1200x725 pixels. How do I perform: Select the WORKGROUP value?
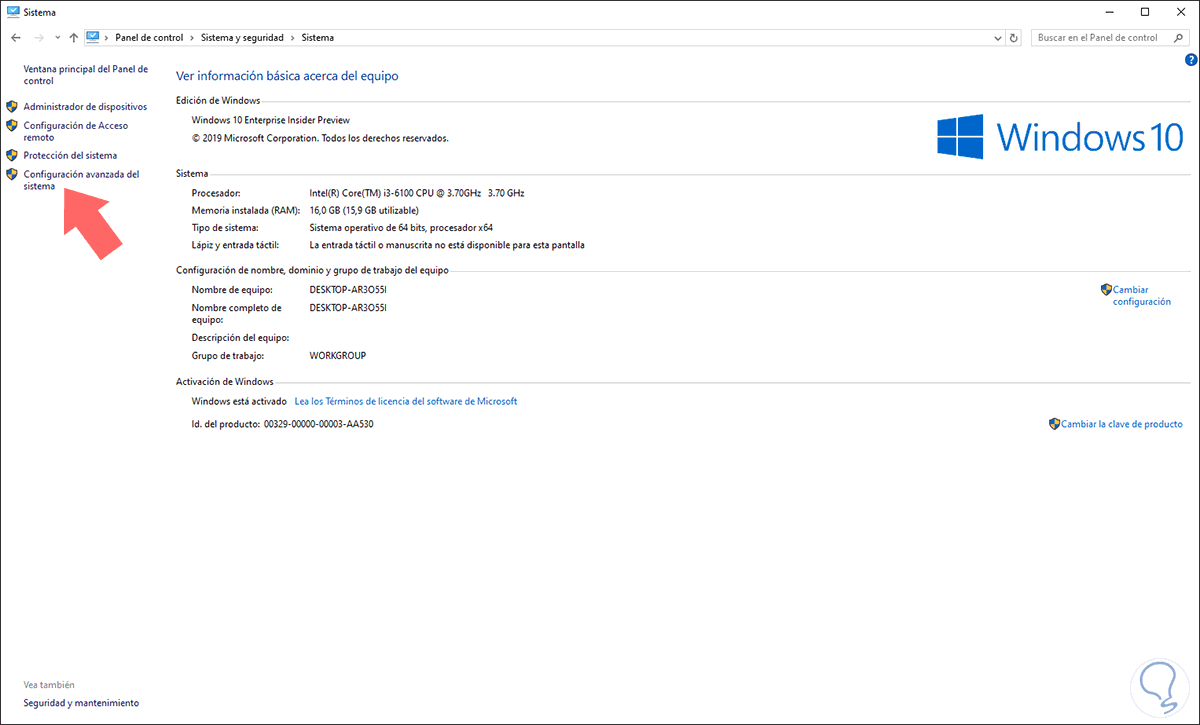338,355
